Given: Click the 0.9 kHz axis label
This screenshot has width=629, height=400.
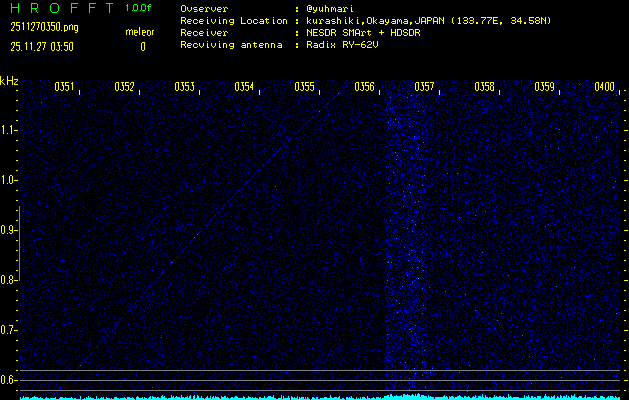Looking at the screenshot, I should (x=8, y=230).
